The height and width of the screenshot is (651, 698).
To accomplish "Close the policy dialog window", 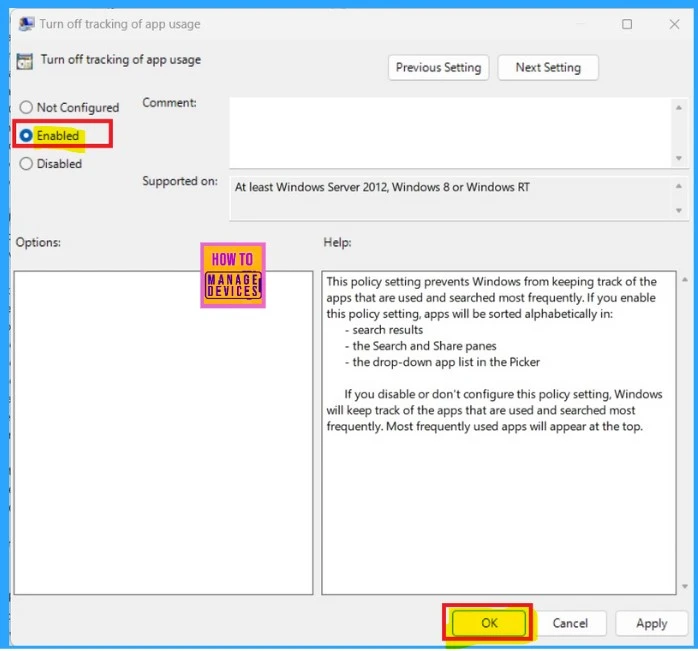I will pyautogui.click(x=674, y=24).
